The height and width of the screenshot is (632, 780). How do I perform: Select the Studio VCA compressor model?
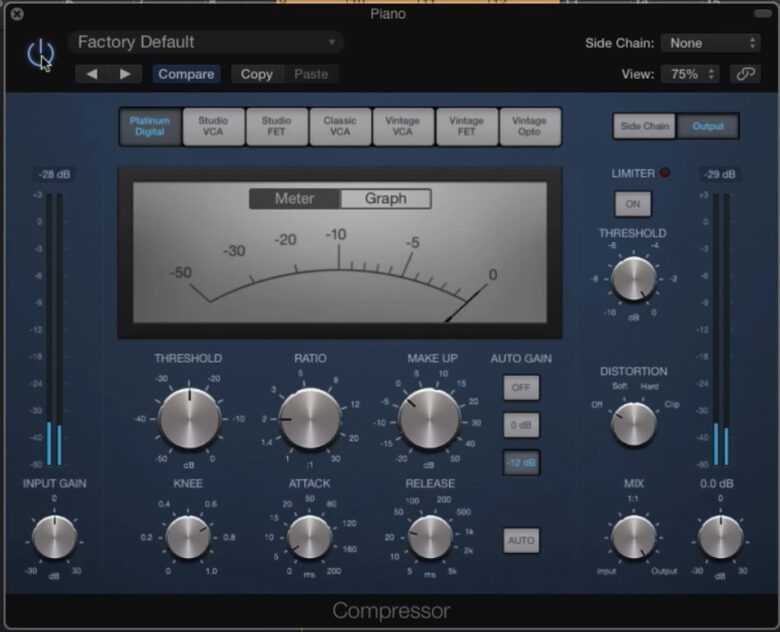tap(213, 127)
